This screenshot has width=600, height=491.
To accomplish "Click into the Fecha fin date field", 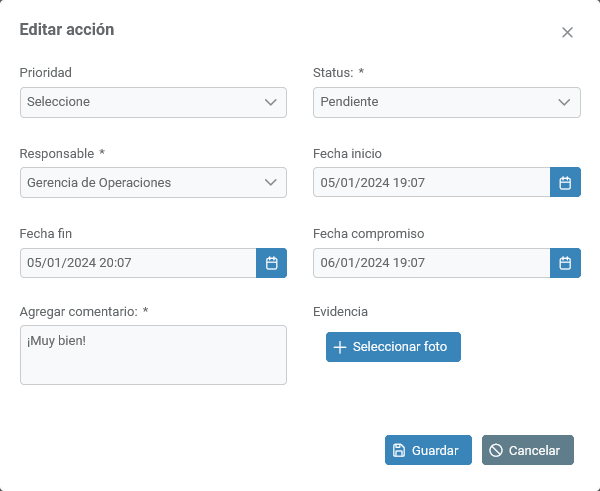I will (137, 263).
